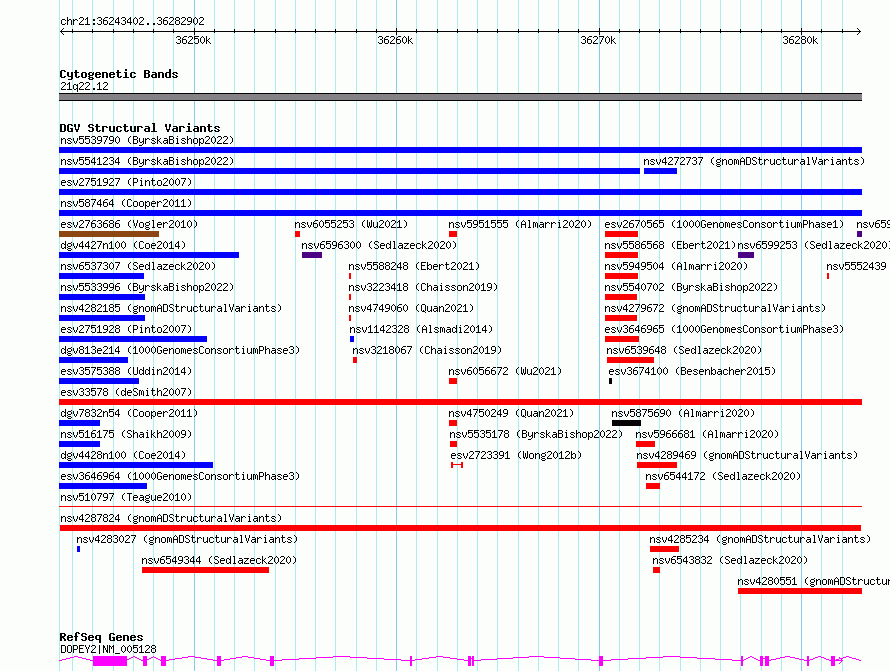Click dgv4427n100 (Coe2014) label

pyautogui.click(x=123, y=245)
